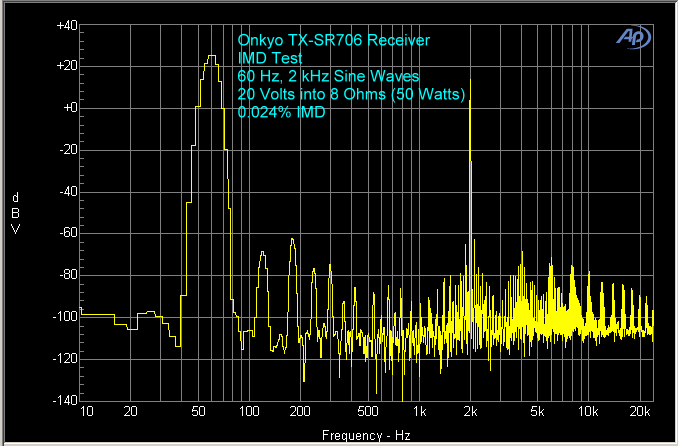The image size is (678, 446).
Task: Click the '10' frequency axis tick label
Action: (x=86, y=411)
